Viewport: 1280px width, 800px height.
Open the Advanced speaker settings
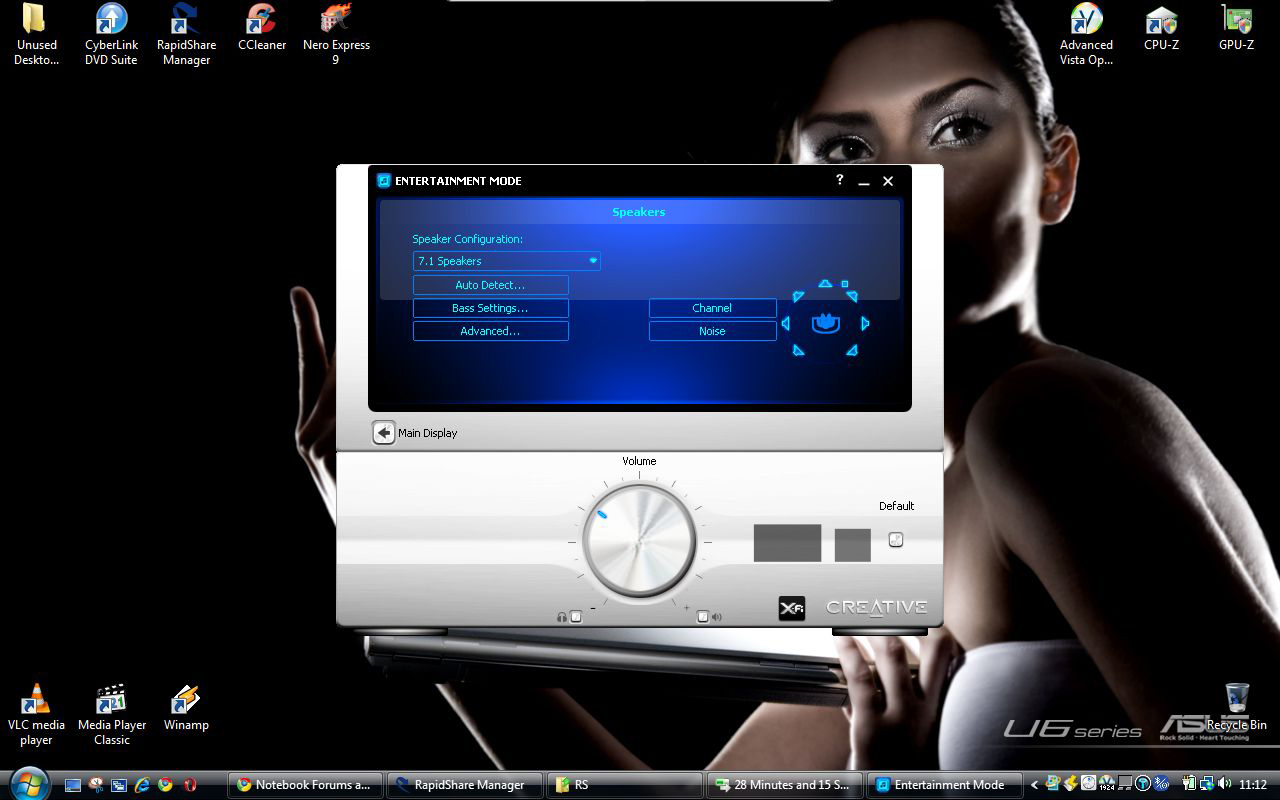tap(490, 331)
